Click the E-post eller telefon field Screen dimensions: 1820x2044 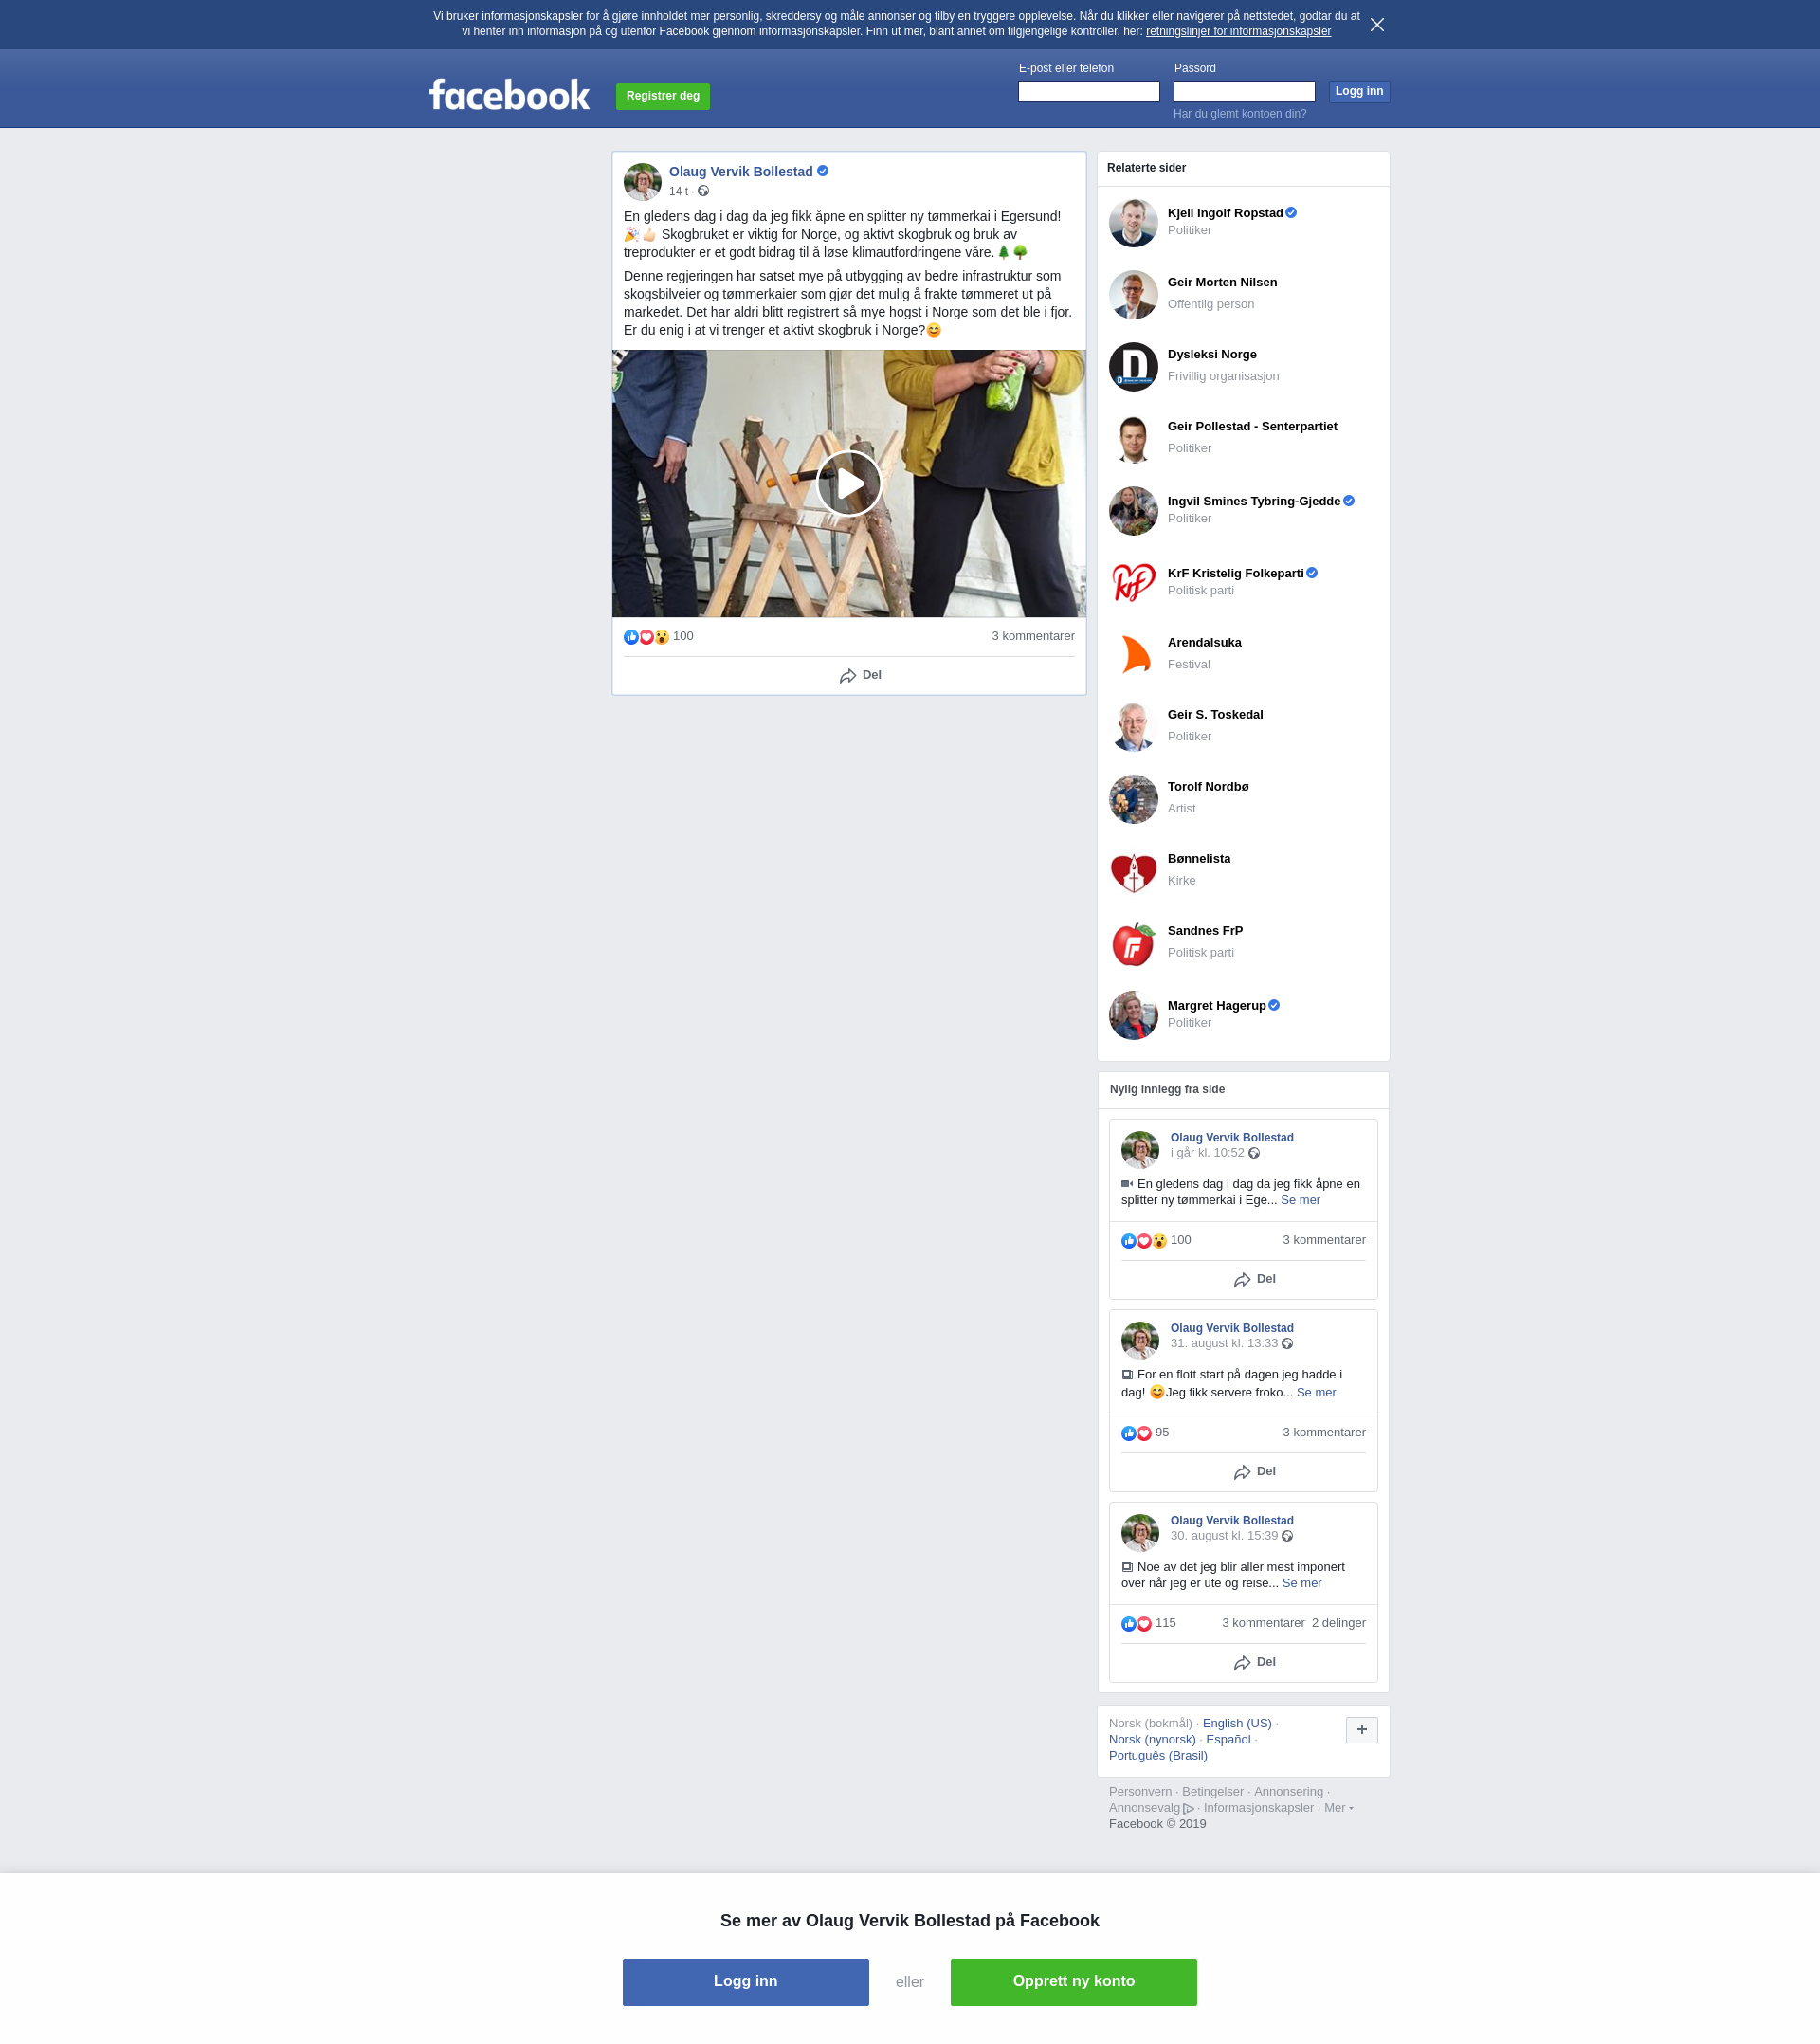coord(1088,92)
